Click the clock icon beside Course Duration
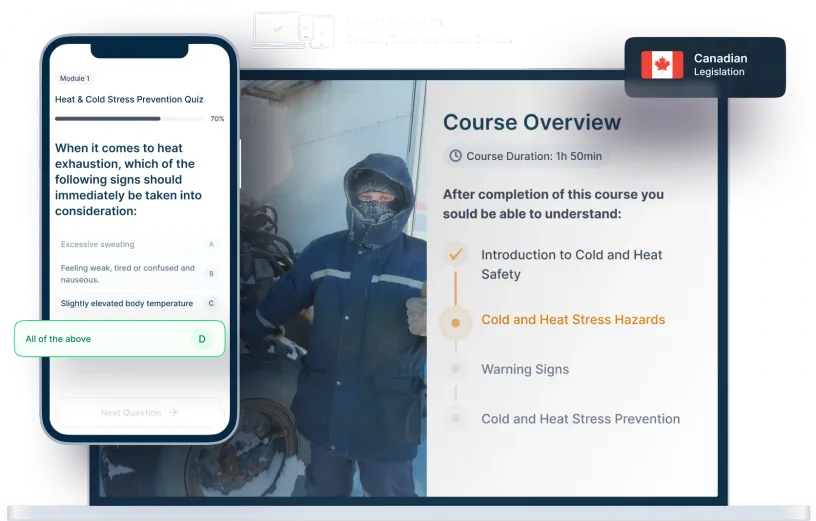 (455, 156)
